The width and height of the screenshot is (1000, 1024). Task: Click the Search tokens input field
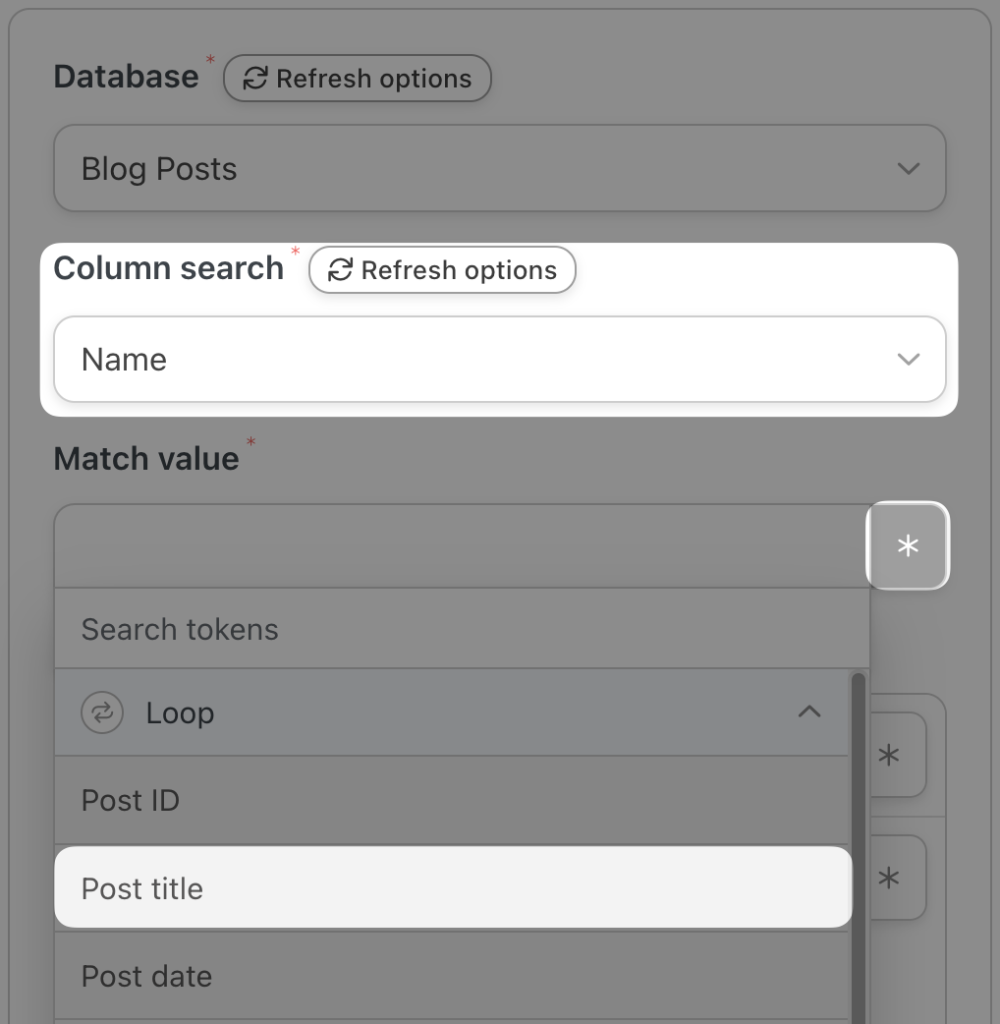tap(460, 628)
